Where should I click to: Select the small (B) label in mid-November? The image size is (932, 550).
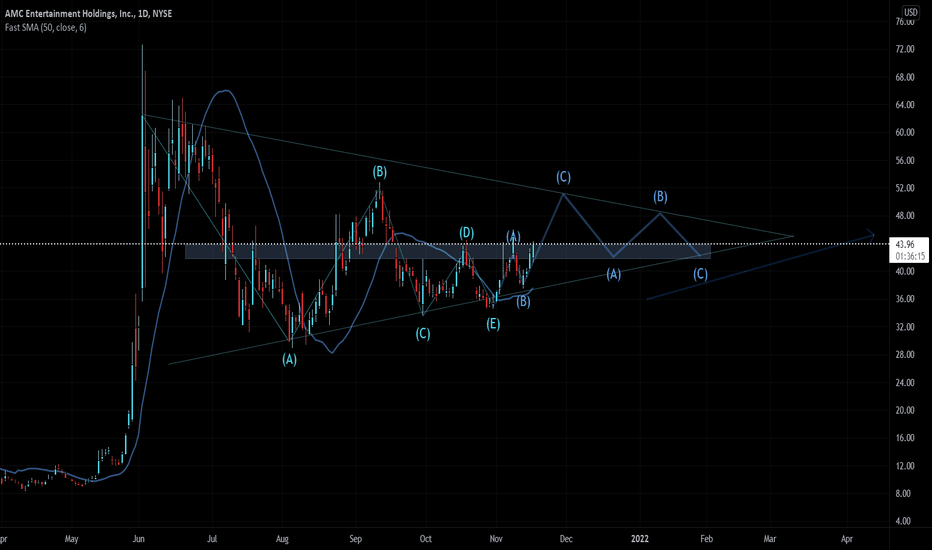(x=523, y=301)
